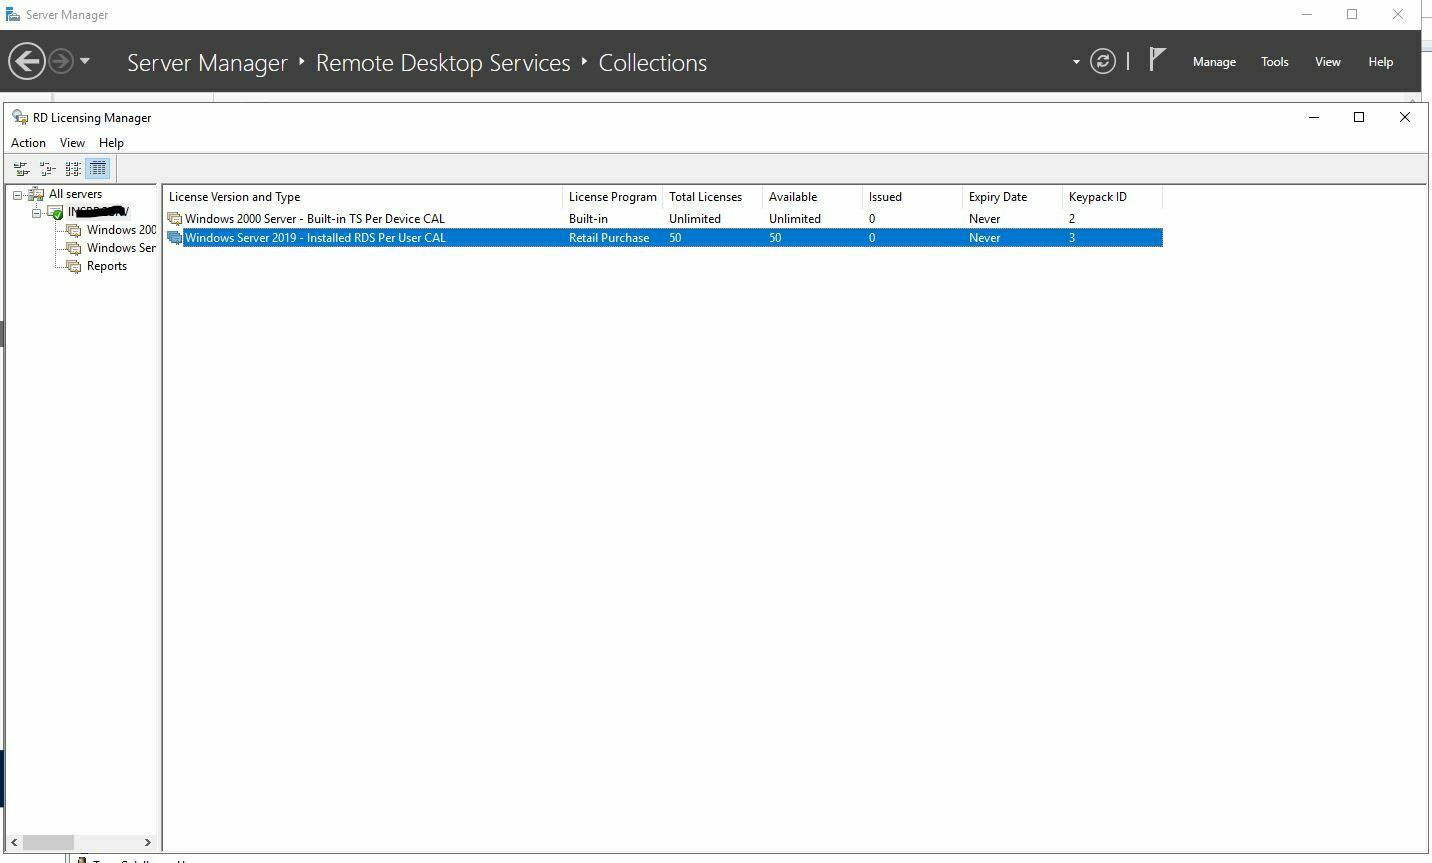Select the Reports node in the tree
1432x863 pixels.
(x=106, y=265)
